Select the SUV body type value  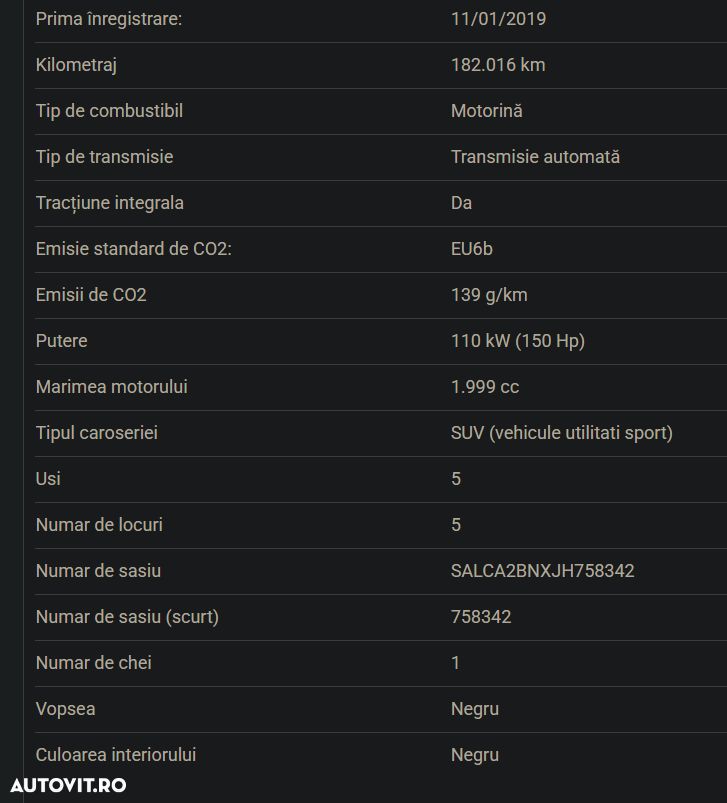pyautogui.click(x=561, y=433)
